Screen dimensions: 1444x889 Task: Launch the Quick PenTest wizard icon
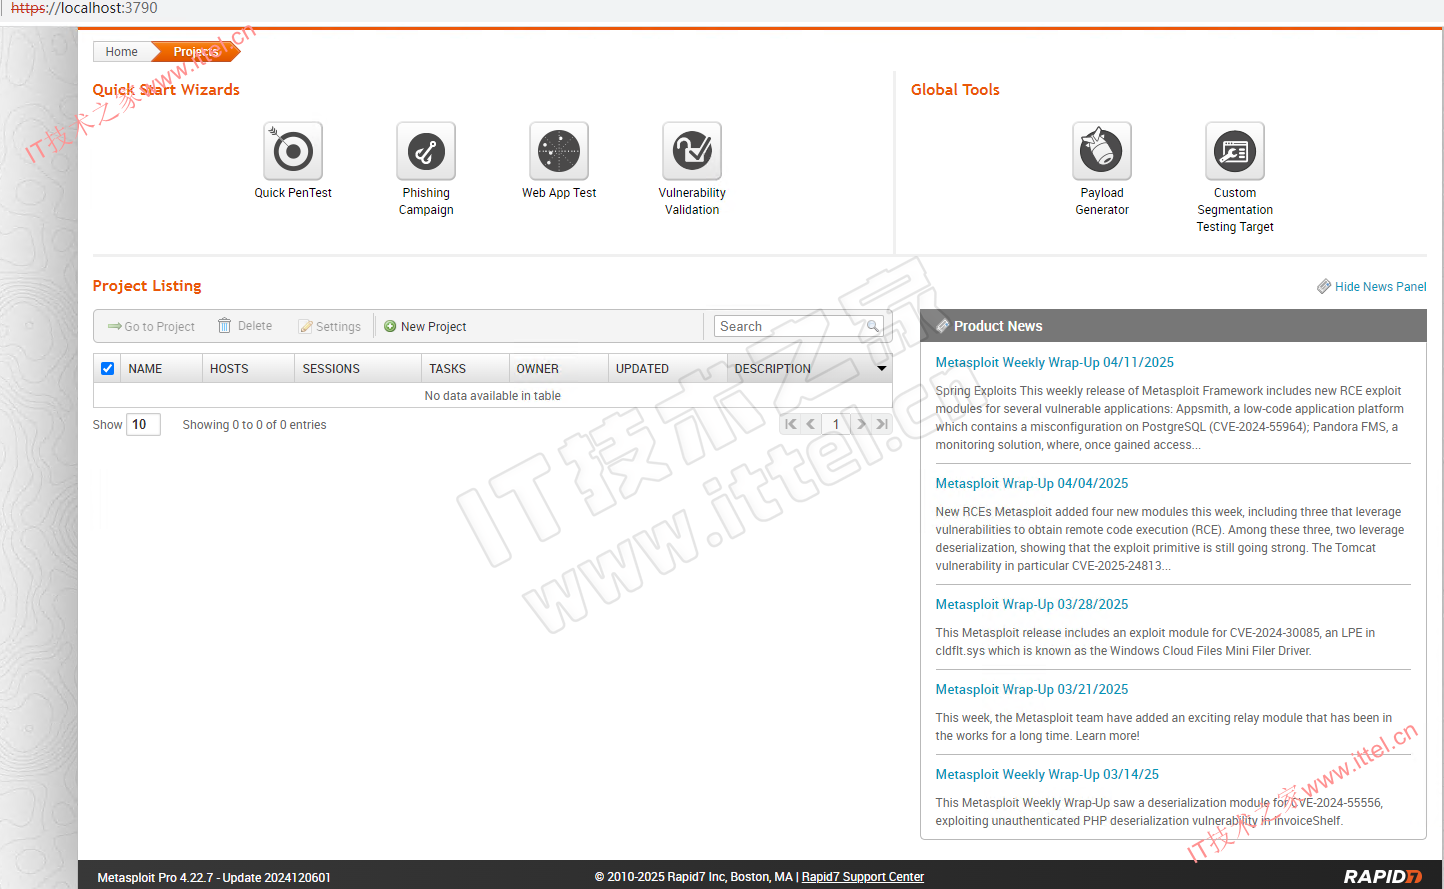coord(293,151)
